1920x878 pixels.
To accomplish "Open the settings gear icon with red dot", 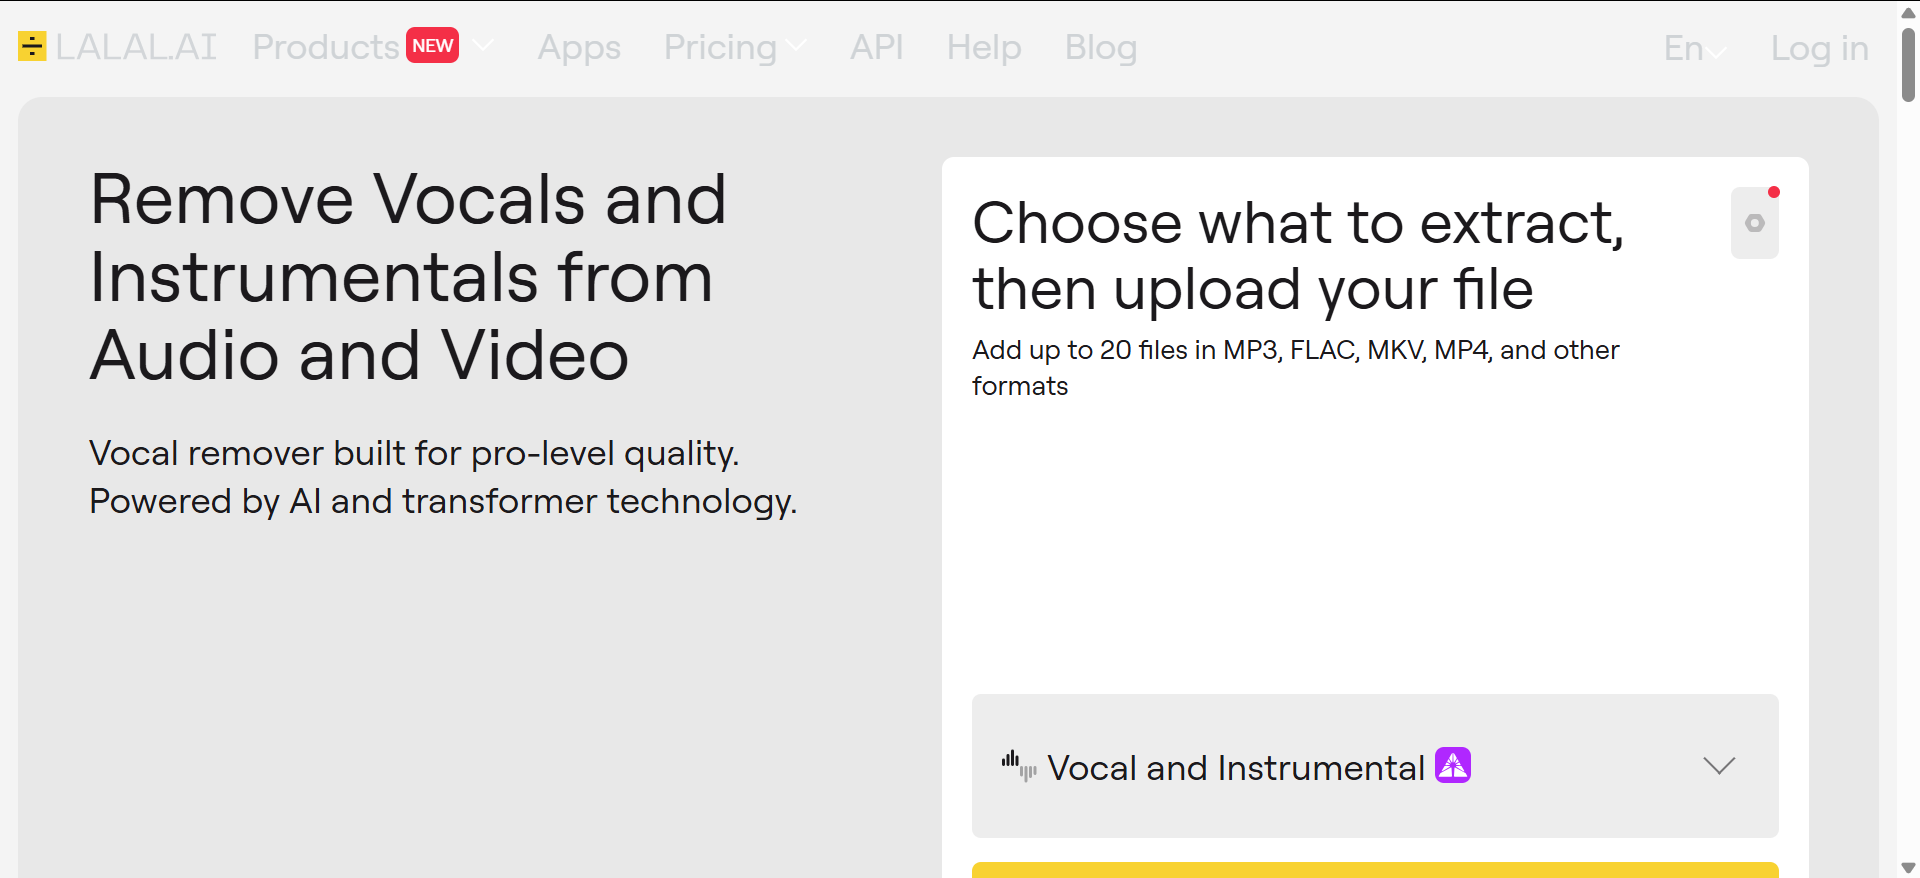I will pyautogui.click(x=1755, y=223).
